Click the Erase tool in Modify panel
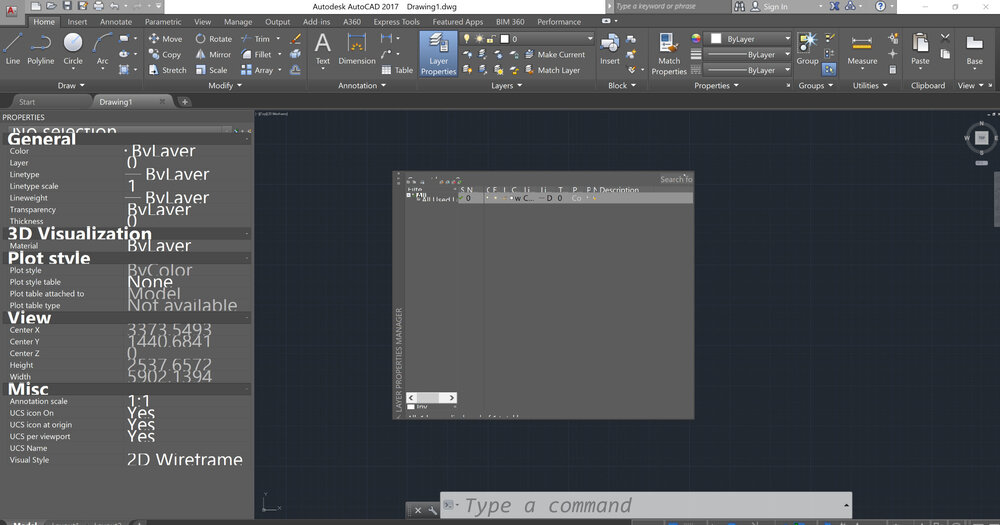Viewport: 1000px width, 525px height. point(295,39)
